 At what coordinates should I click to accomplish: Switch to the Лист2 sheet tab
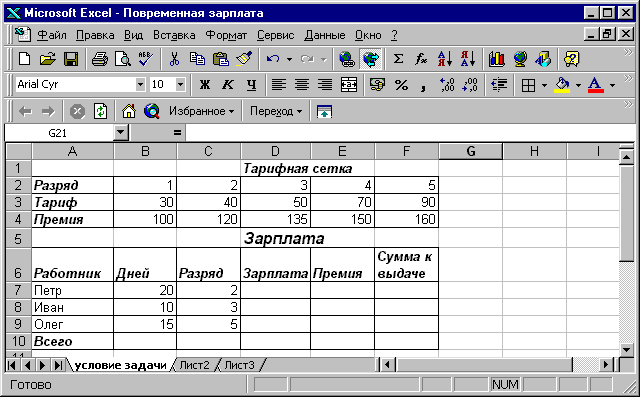195,365
